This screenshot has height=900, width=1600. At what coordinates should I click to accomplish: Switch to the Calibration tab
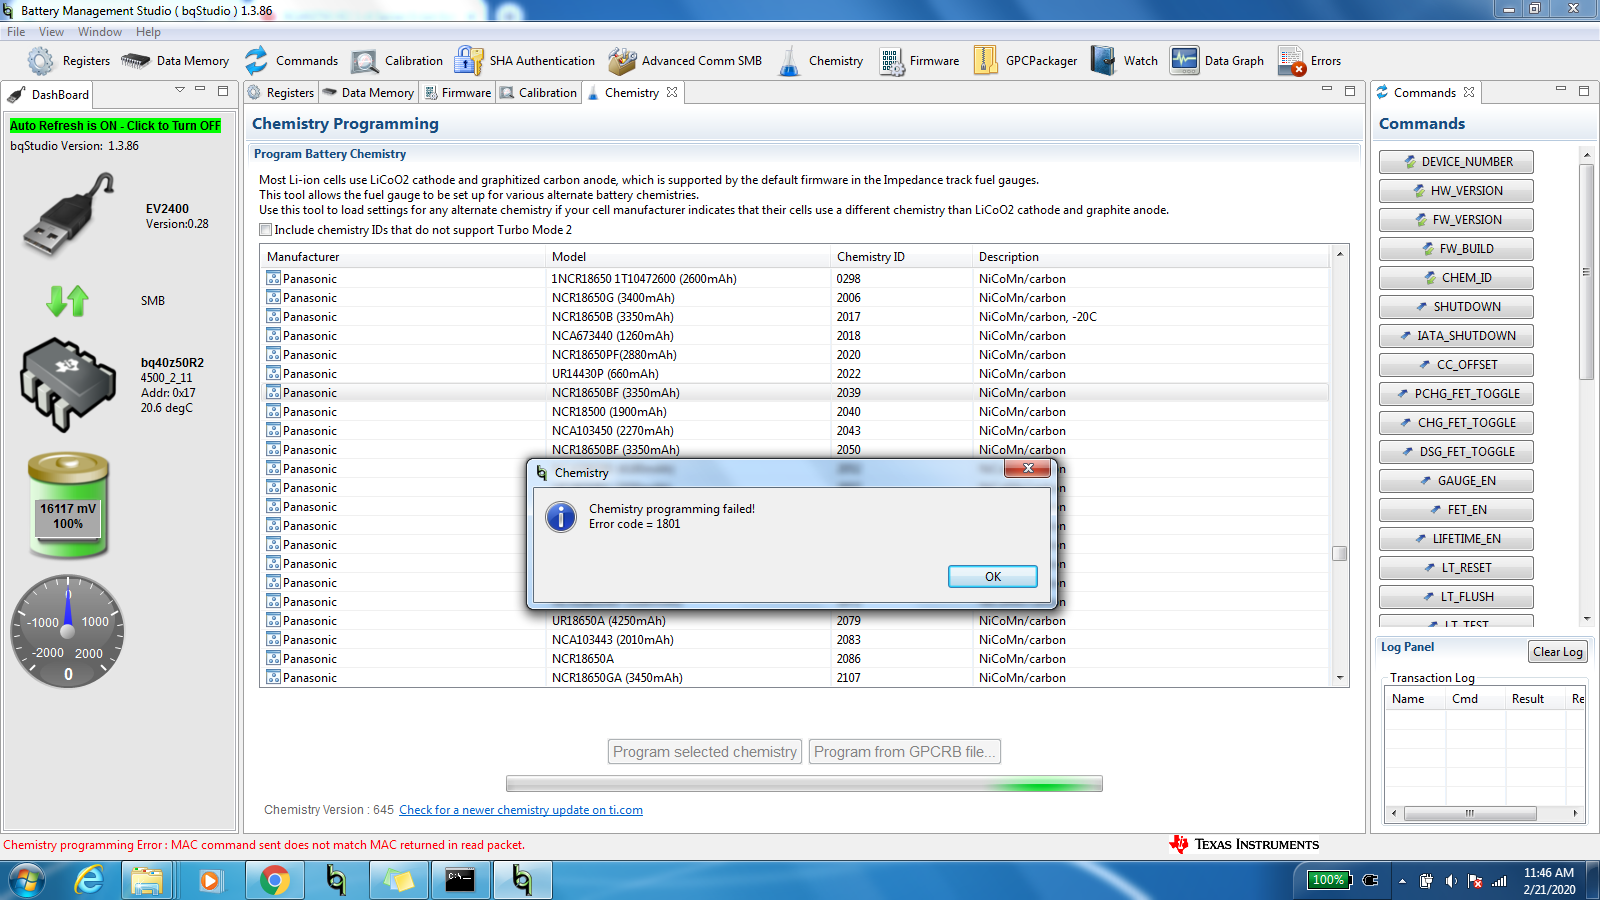pyautogui.click(x=538, y=93)
